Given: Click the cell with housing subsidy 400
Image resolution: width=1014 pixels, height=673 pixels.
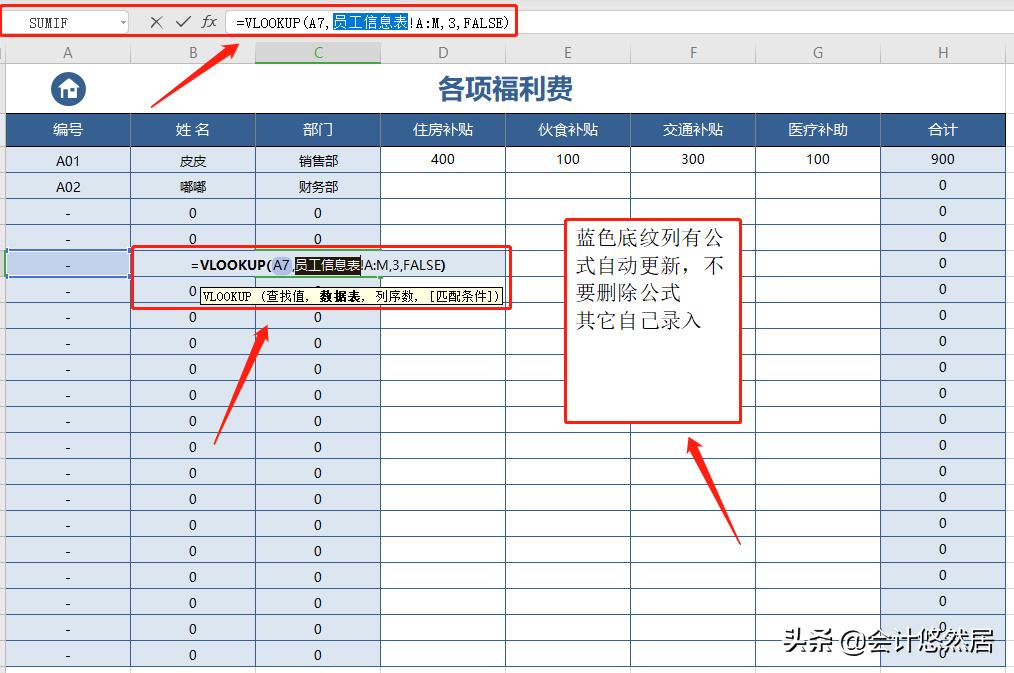Looking at the screenshot, I should 443,159.
